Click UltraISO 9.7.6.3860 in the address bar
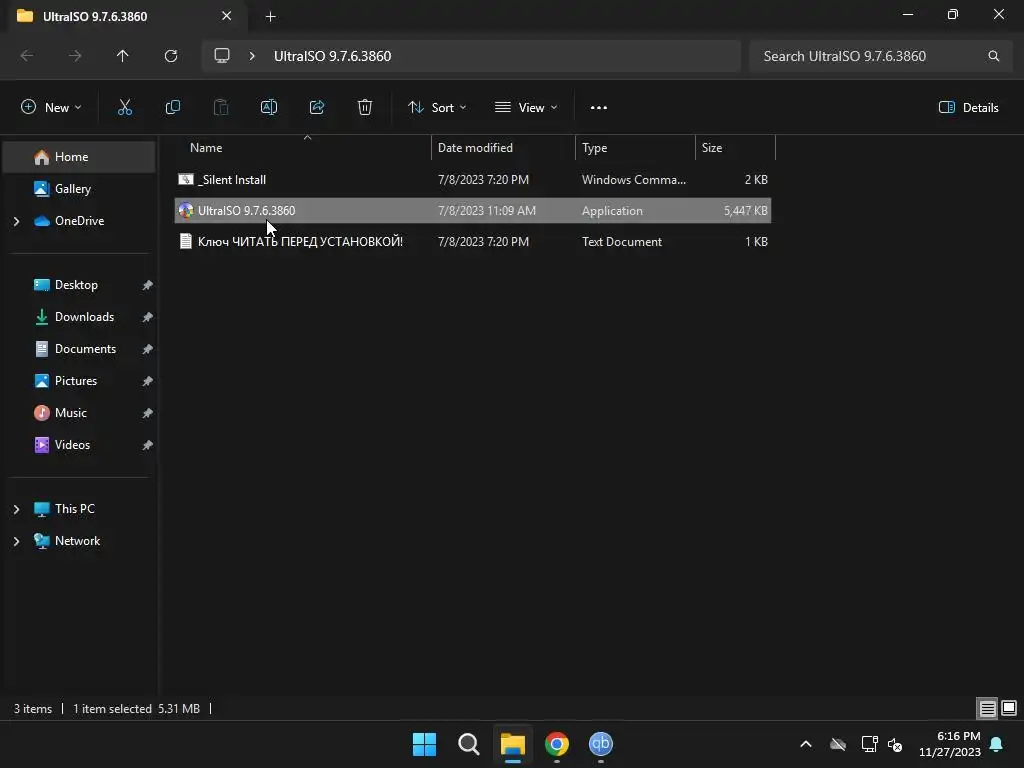1024x768 pixels. (x=332, y=56)
